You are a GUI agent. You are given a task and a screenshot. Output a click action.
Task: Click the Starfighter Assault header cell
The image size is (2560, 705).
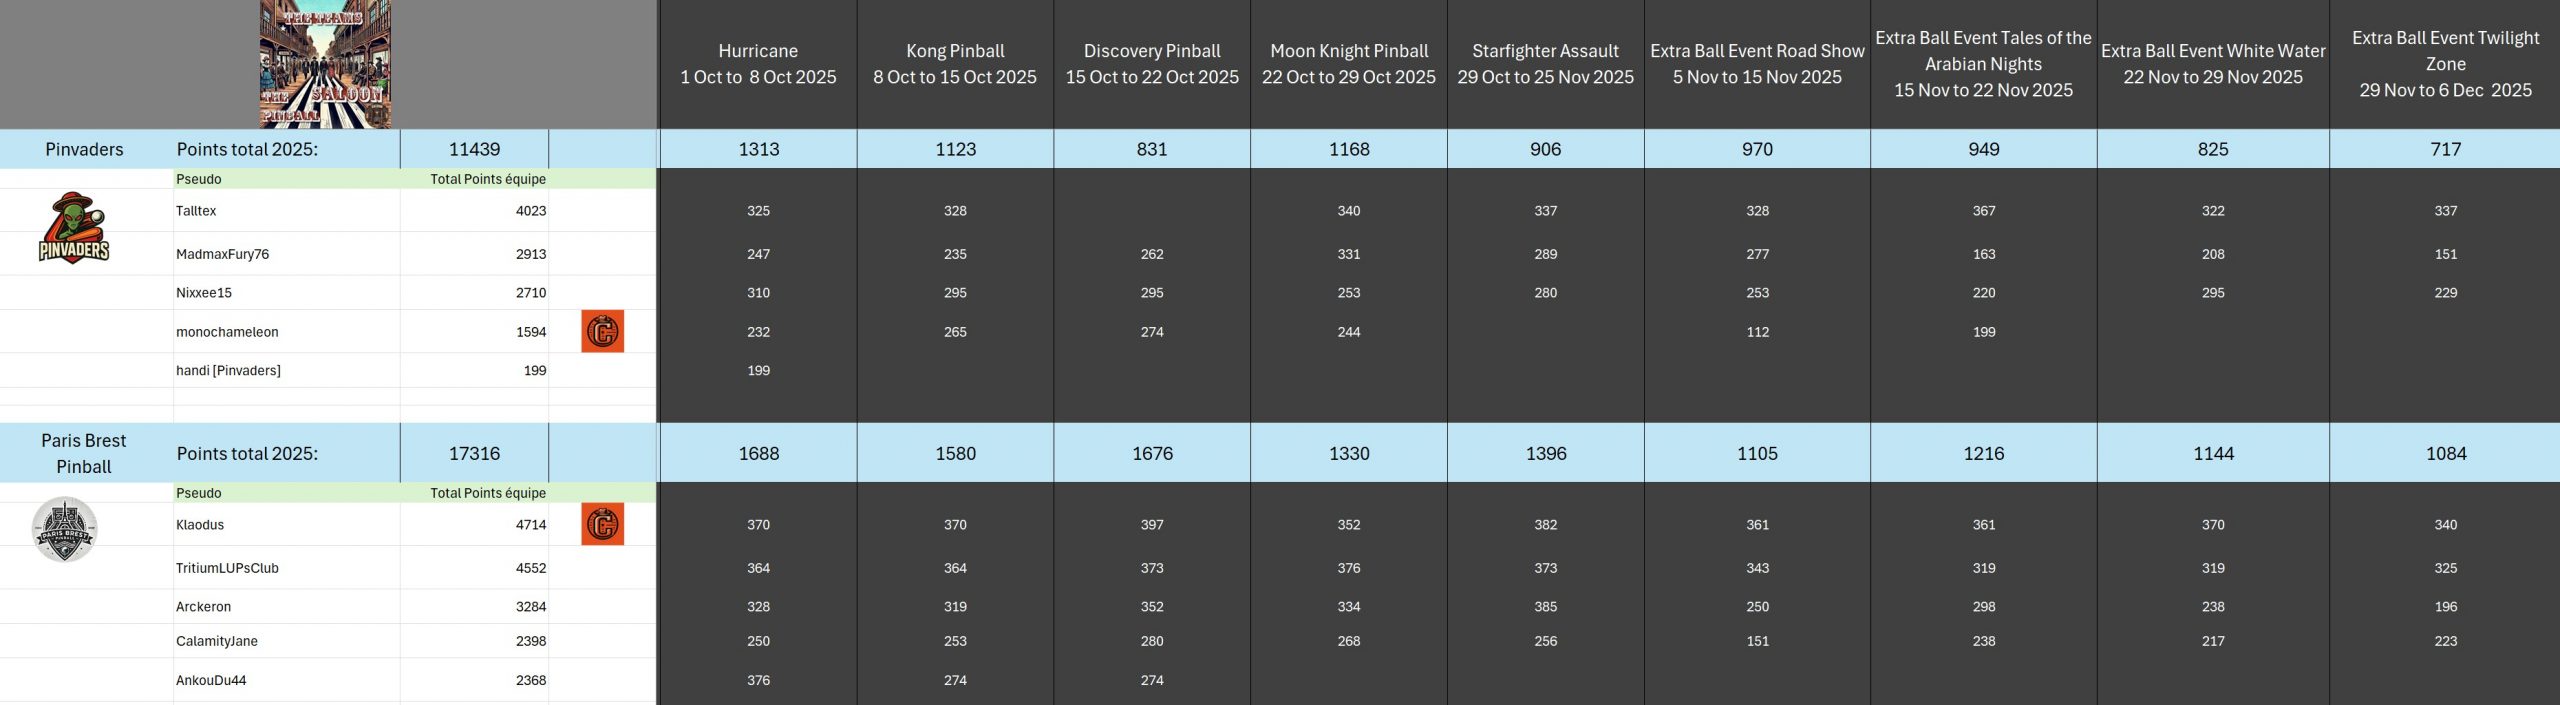(1545, 64)
